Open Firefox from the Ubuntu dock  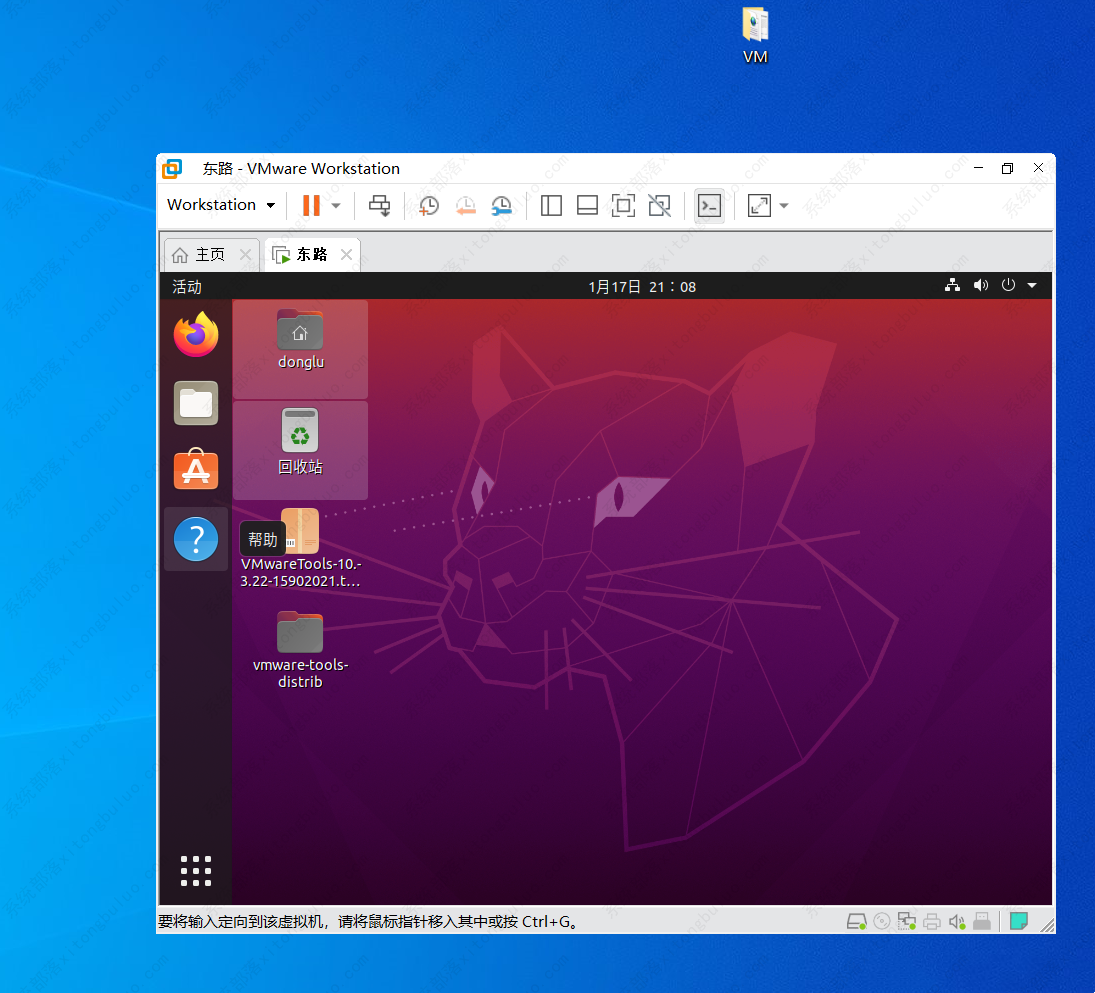point(196,335)
